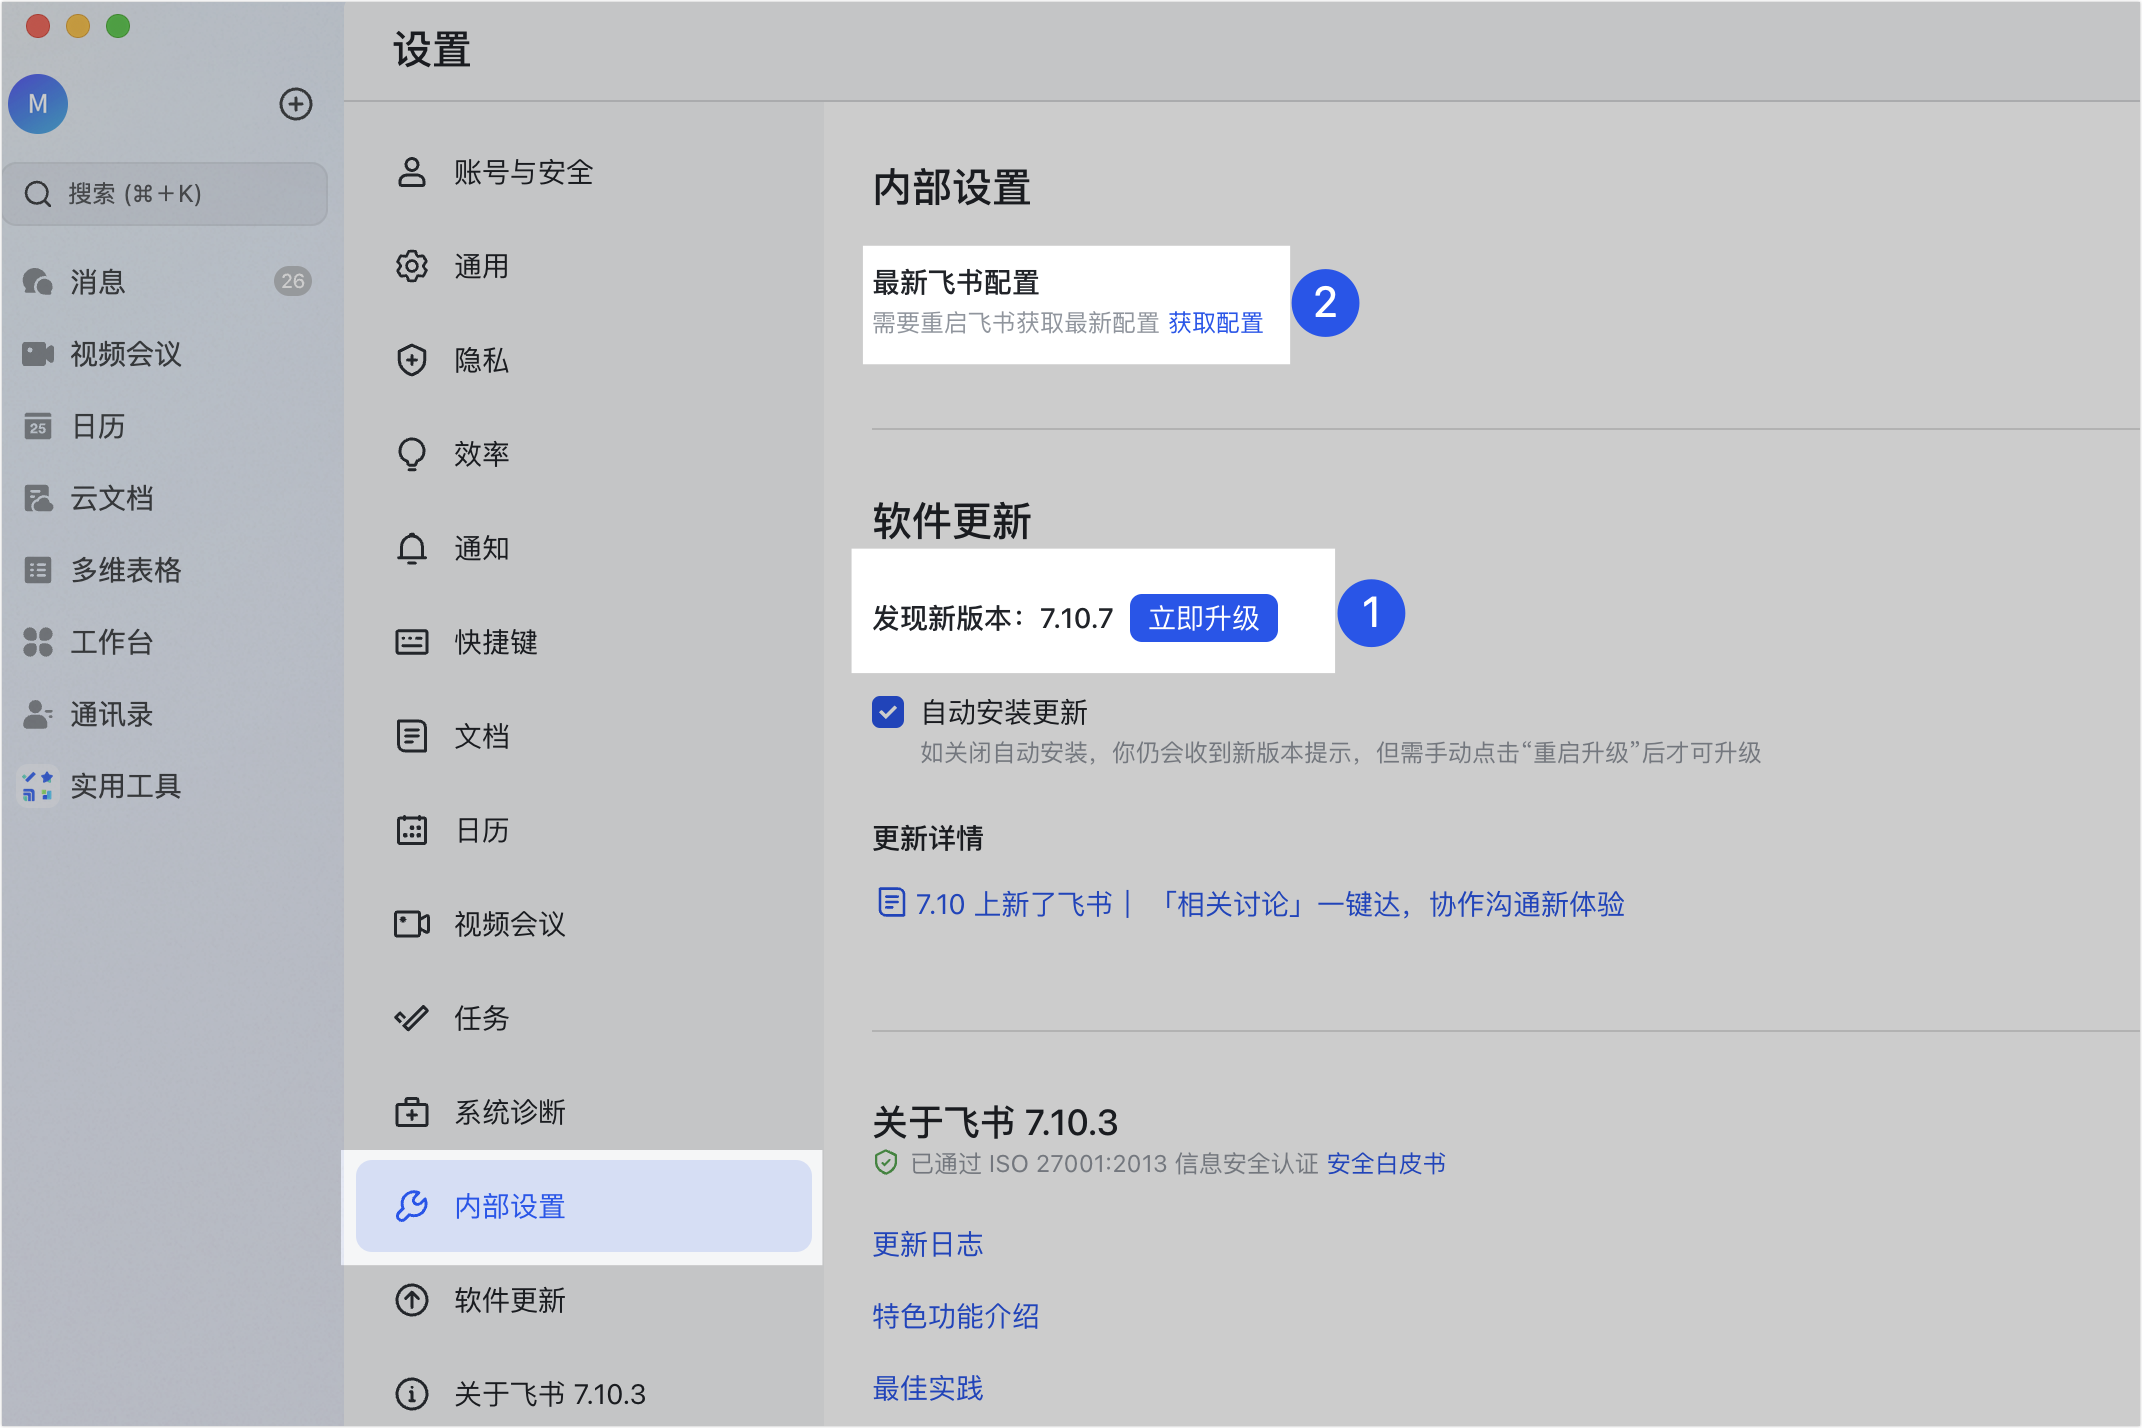2142x1428 pixels.
Task: Click 发现新版本：7.10.7 text
Action: click(992, 618)
